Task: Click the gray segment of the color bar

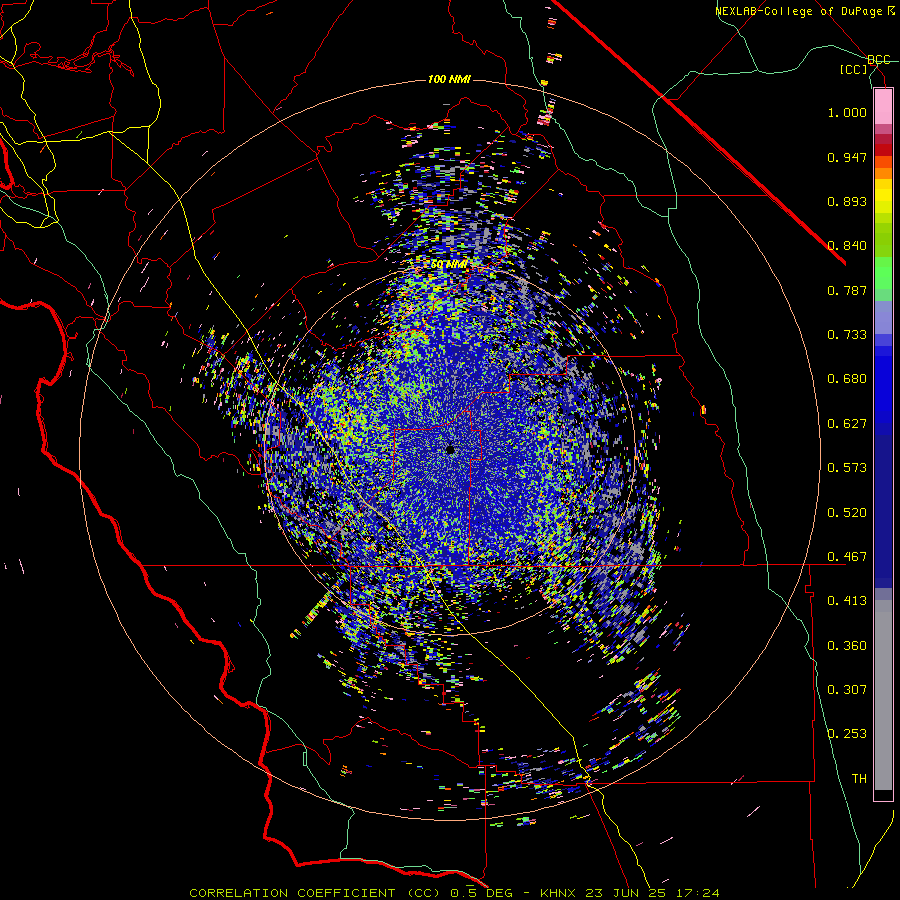Action: coord(883,695)
